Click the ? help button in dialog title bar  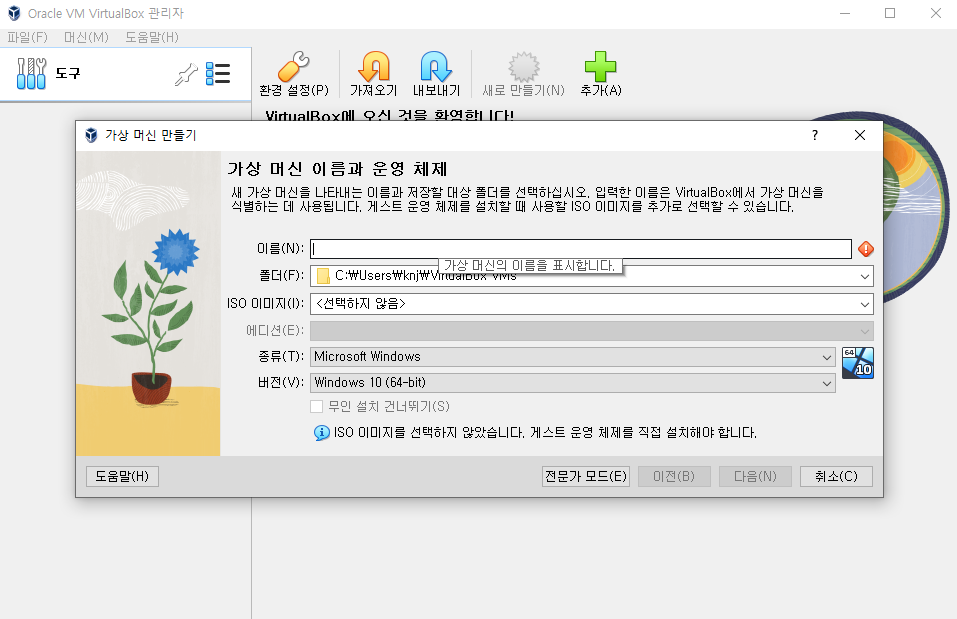click(x=815, y=135)
